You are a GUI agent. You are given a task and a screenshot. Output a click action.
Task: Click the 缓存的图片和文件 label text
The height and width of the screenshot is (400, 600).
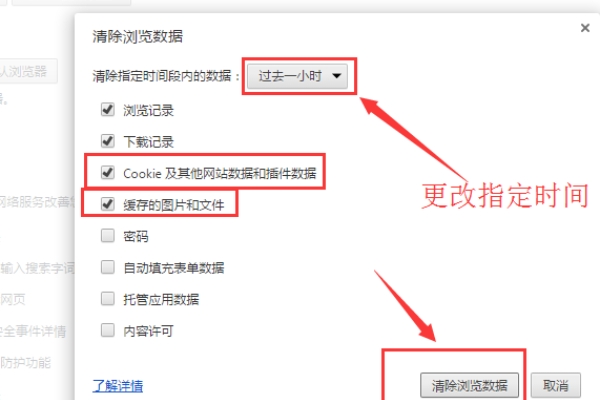[x=174, y=205]
